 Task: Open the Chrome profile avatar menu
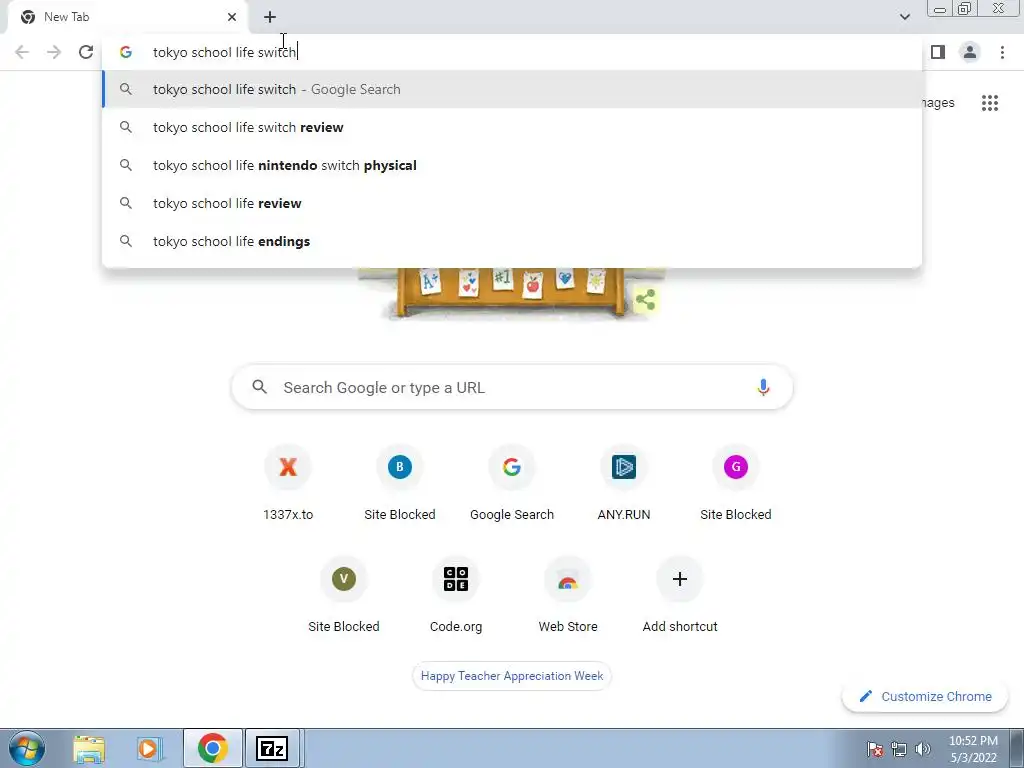[x=970, y=52]
